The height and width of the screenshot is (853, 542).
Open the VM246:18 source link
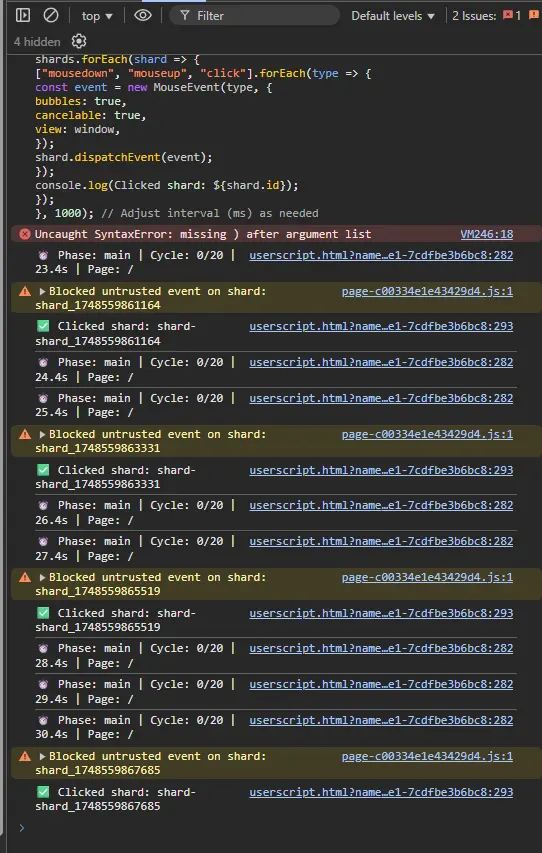pyautogui.click(x=486, y=234)
